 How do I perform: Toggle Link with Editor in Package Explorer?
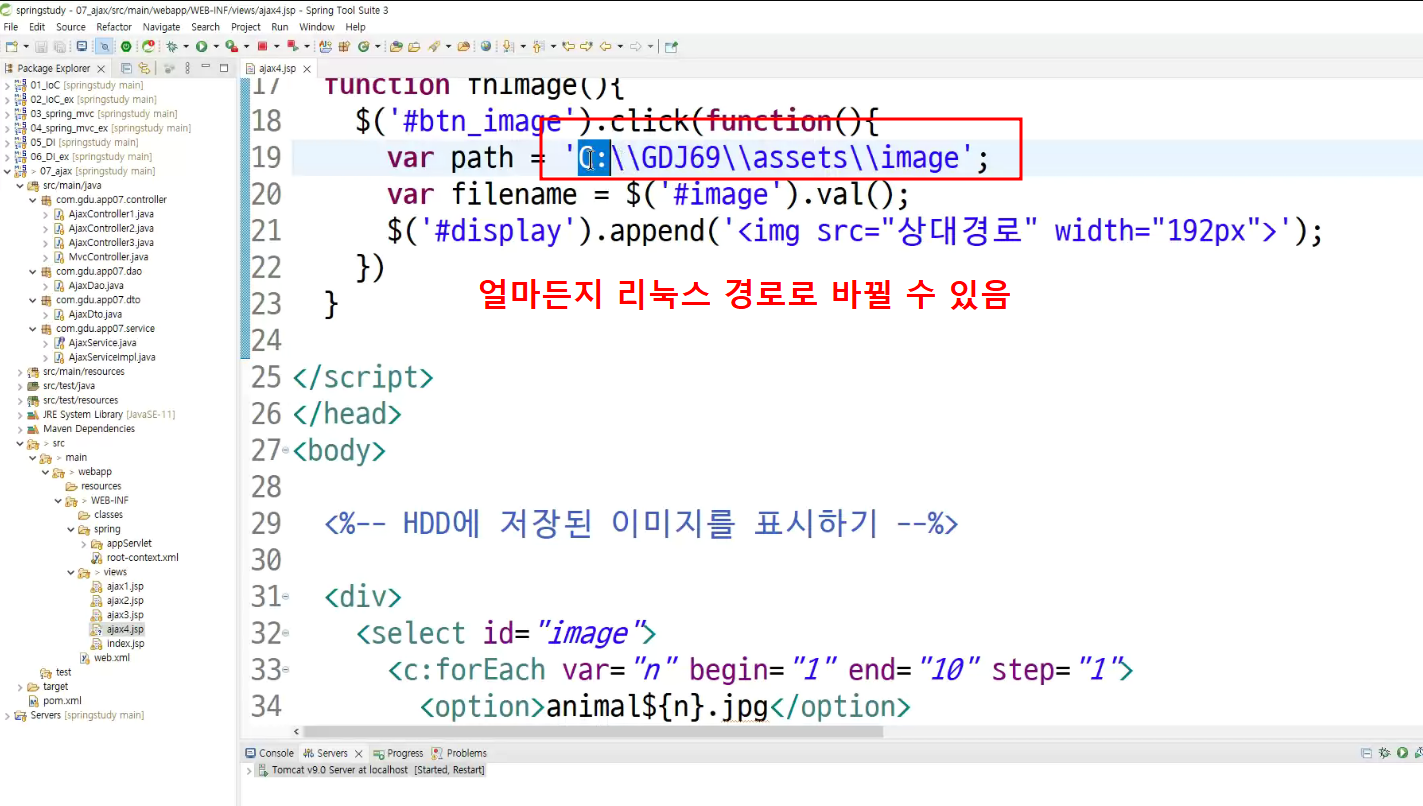(144, 68)
